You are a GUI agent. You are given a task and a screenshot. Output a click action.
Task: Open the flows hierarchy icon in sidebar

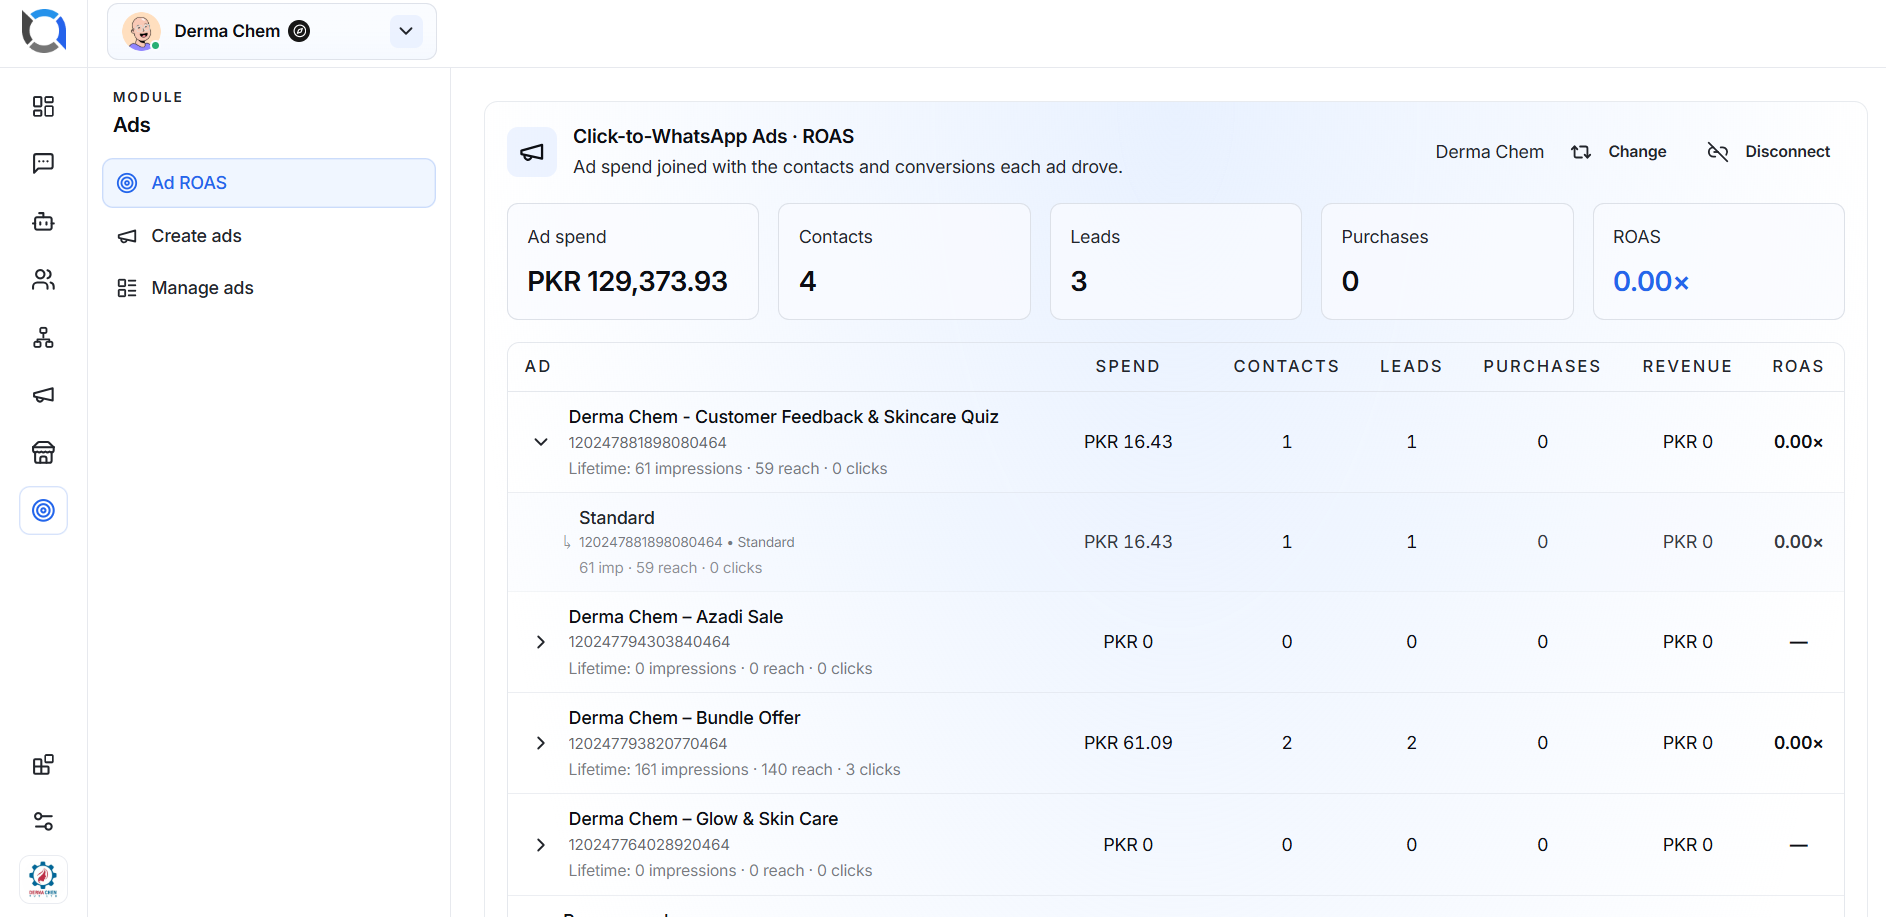coord(43,337)
